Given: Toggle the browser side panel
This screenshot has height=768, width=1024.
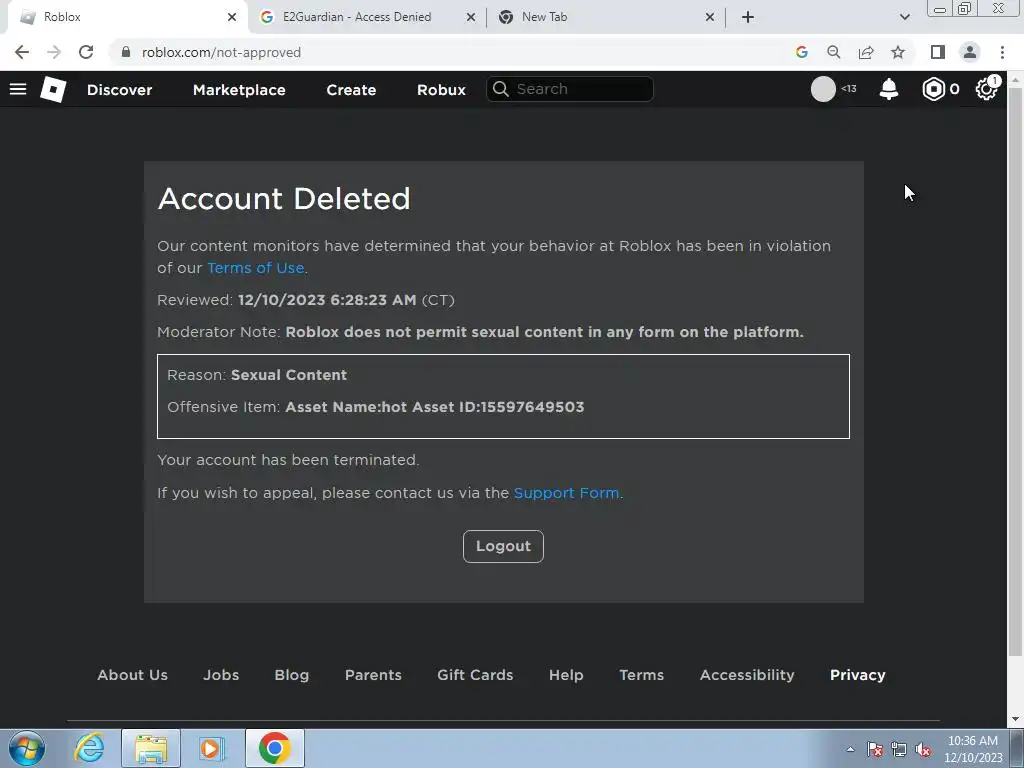Looking at the screenshot, I should click(938, 52).
